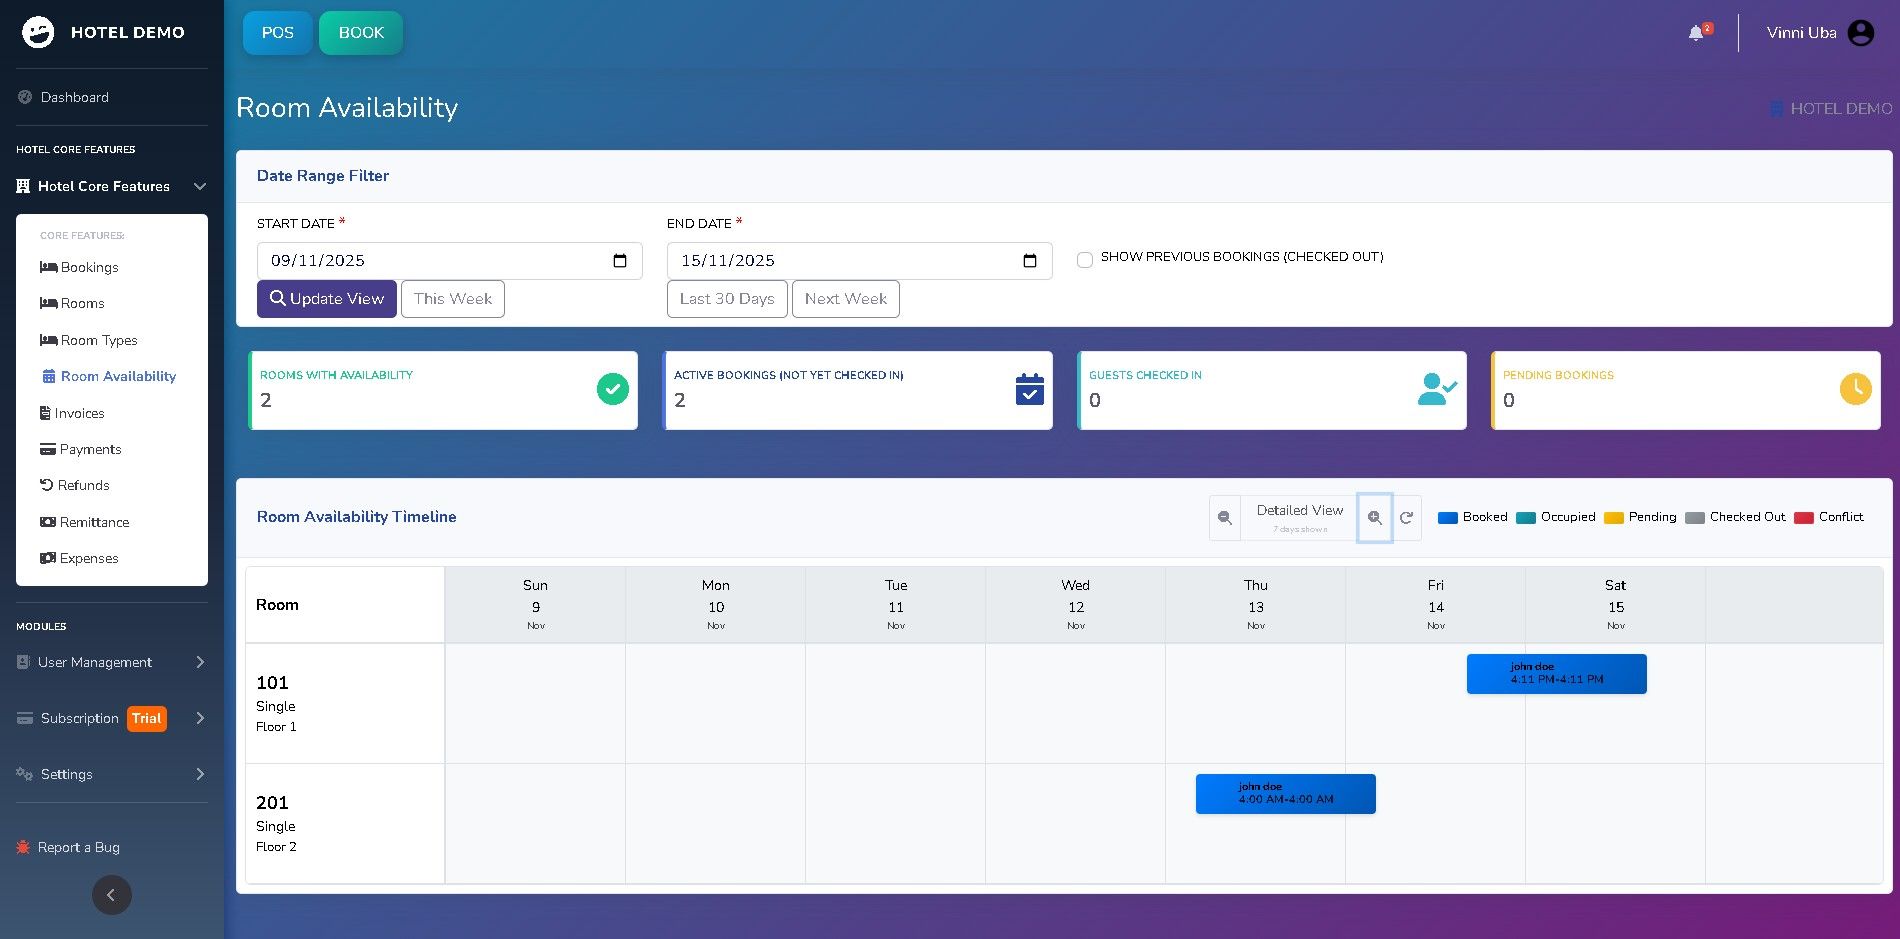
Task: Open the Start Date calendar picker icon
Action: tap(620, 261)
